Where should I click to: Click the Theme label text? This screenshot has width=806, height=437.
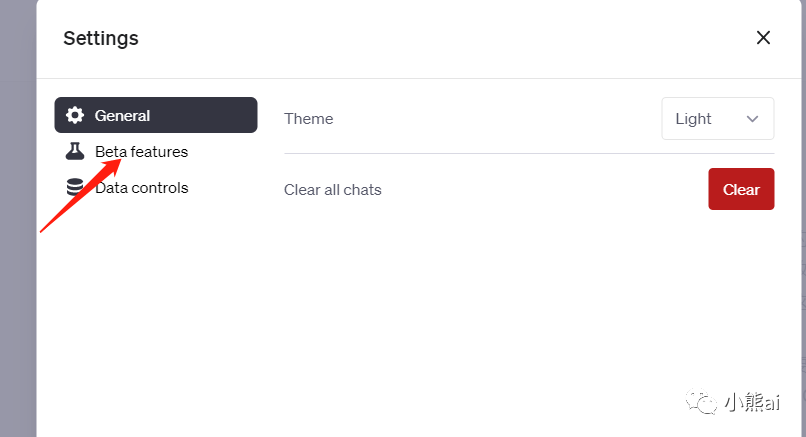(x=308, y=119)
